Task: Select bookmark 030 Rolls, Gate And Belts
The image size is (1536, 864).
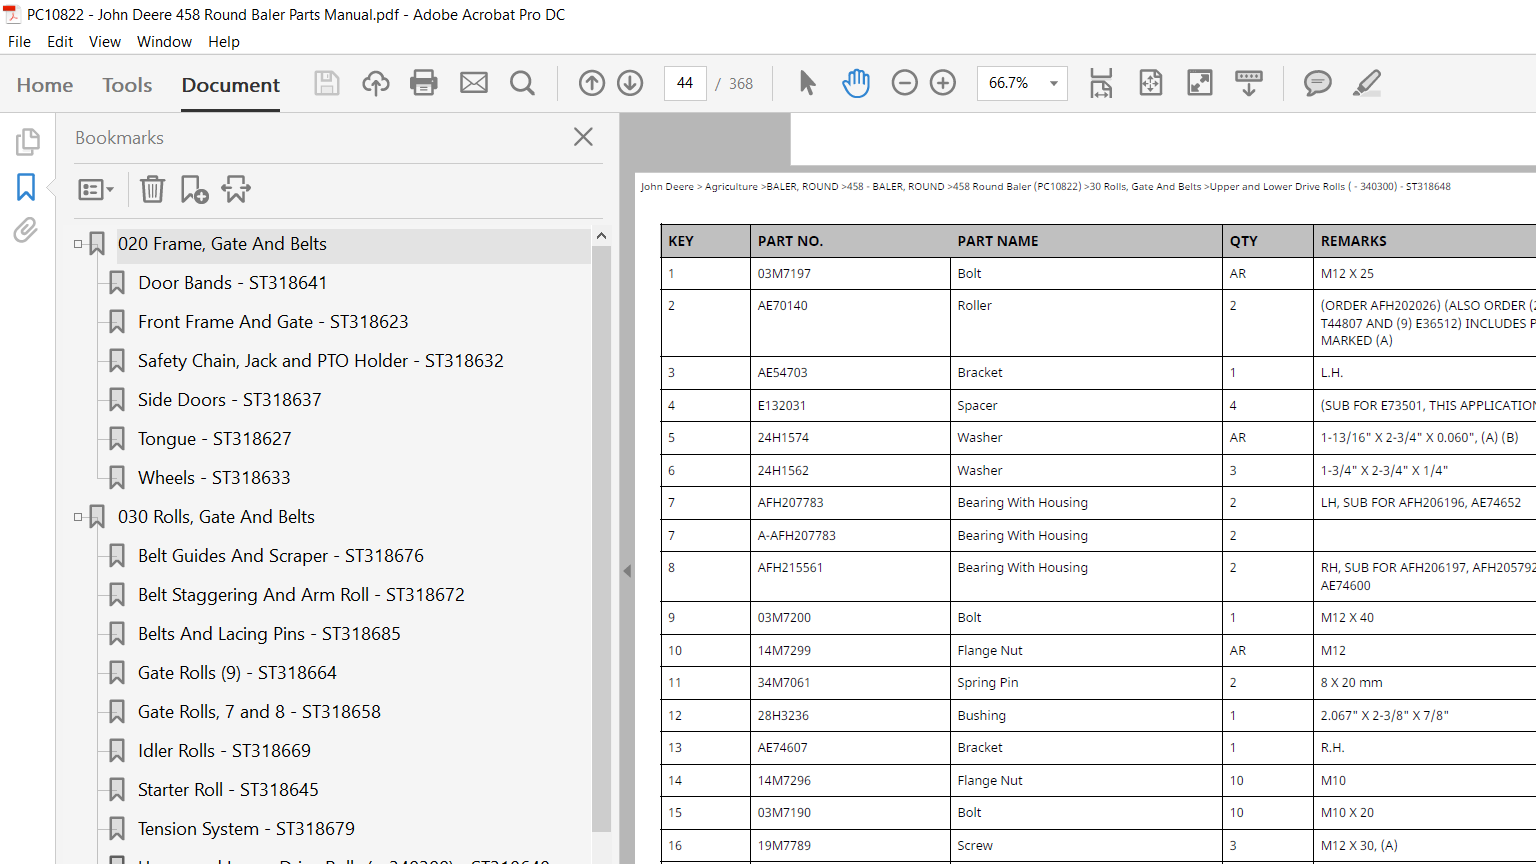Action: [216, 517]
